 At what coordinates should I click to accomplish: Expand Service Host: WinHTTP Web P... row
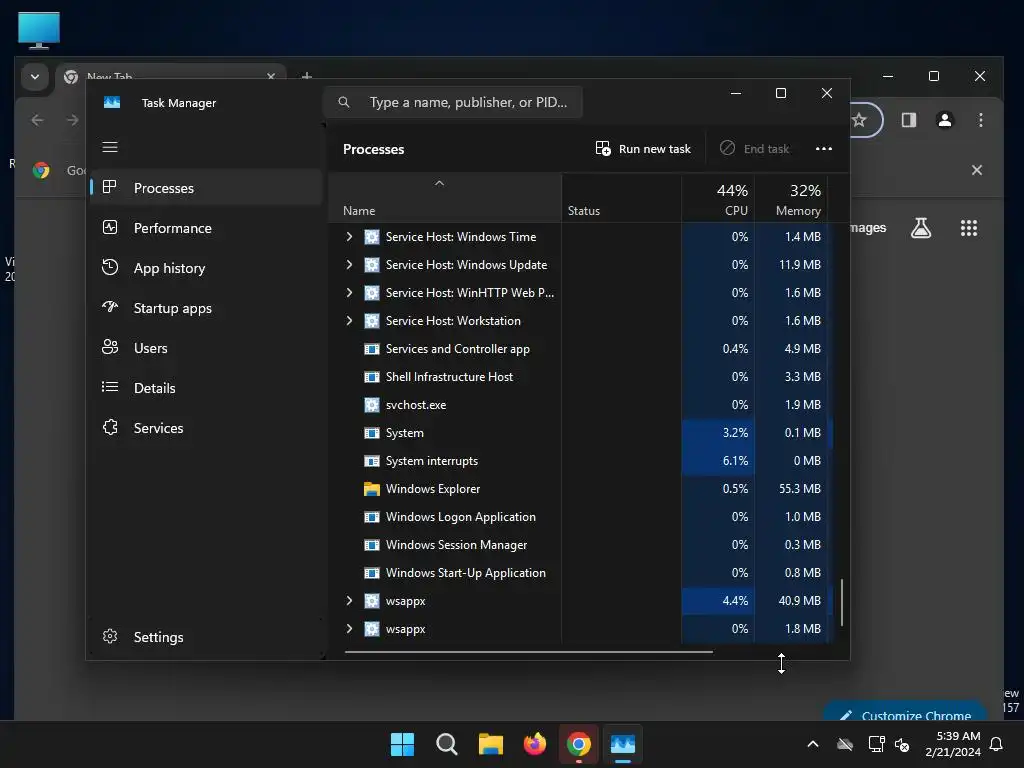[x=349, y=293]
